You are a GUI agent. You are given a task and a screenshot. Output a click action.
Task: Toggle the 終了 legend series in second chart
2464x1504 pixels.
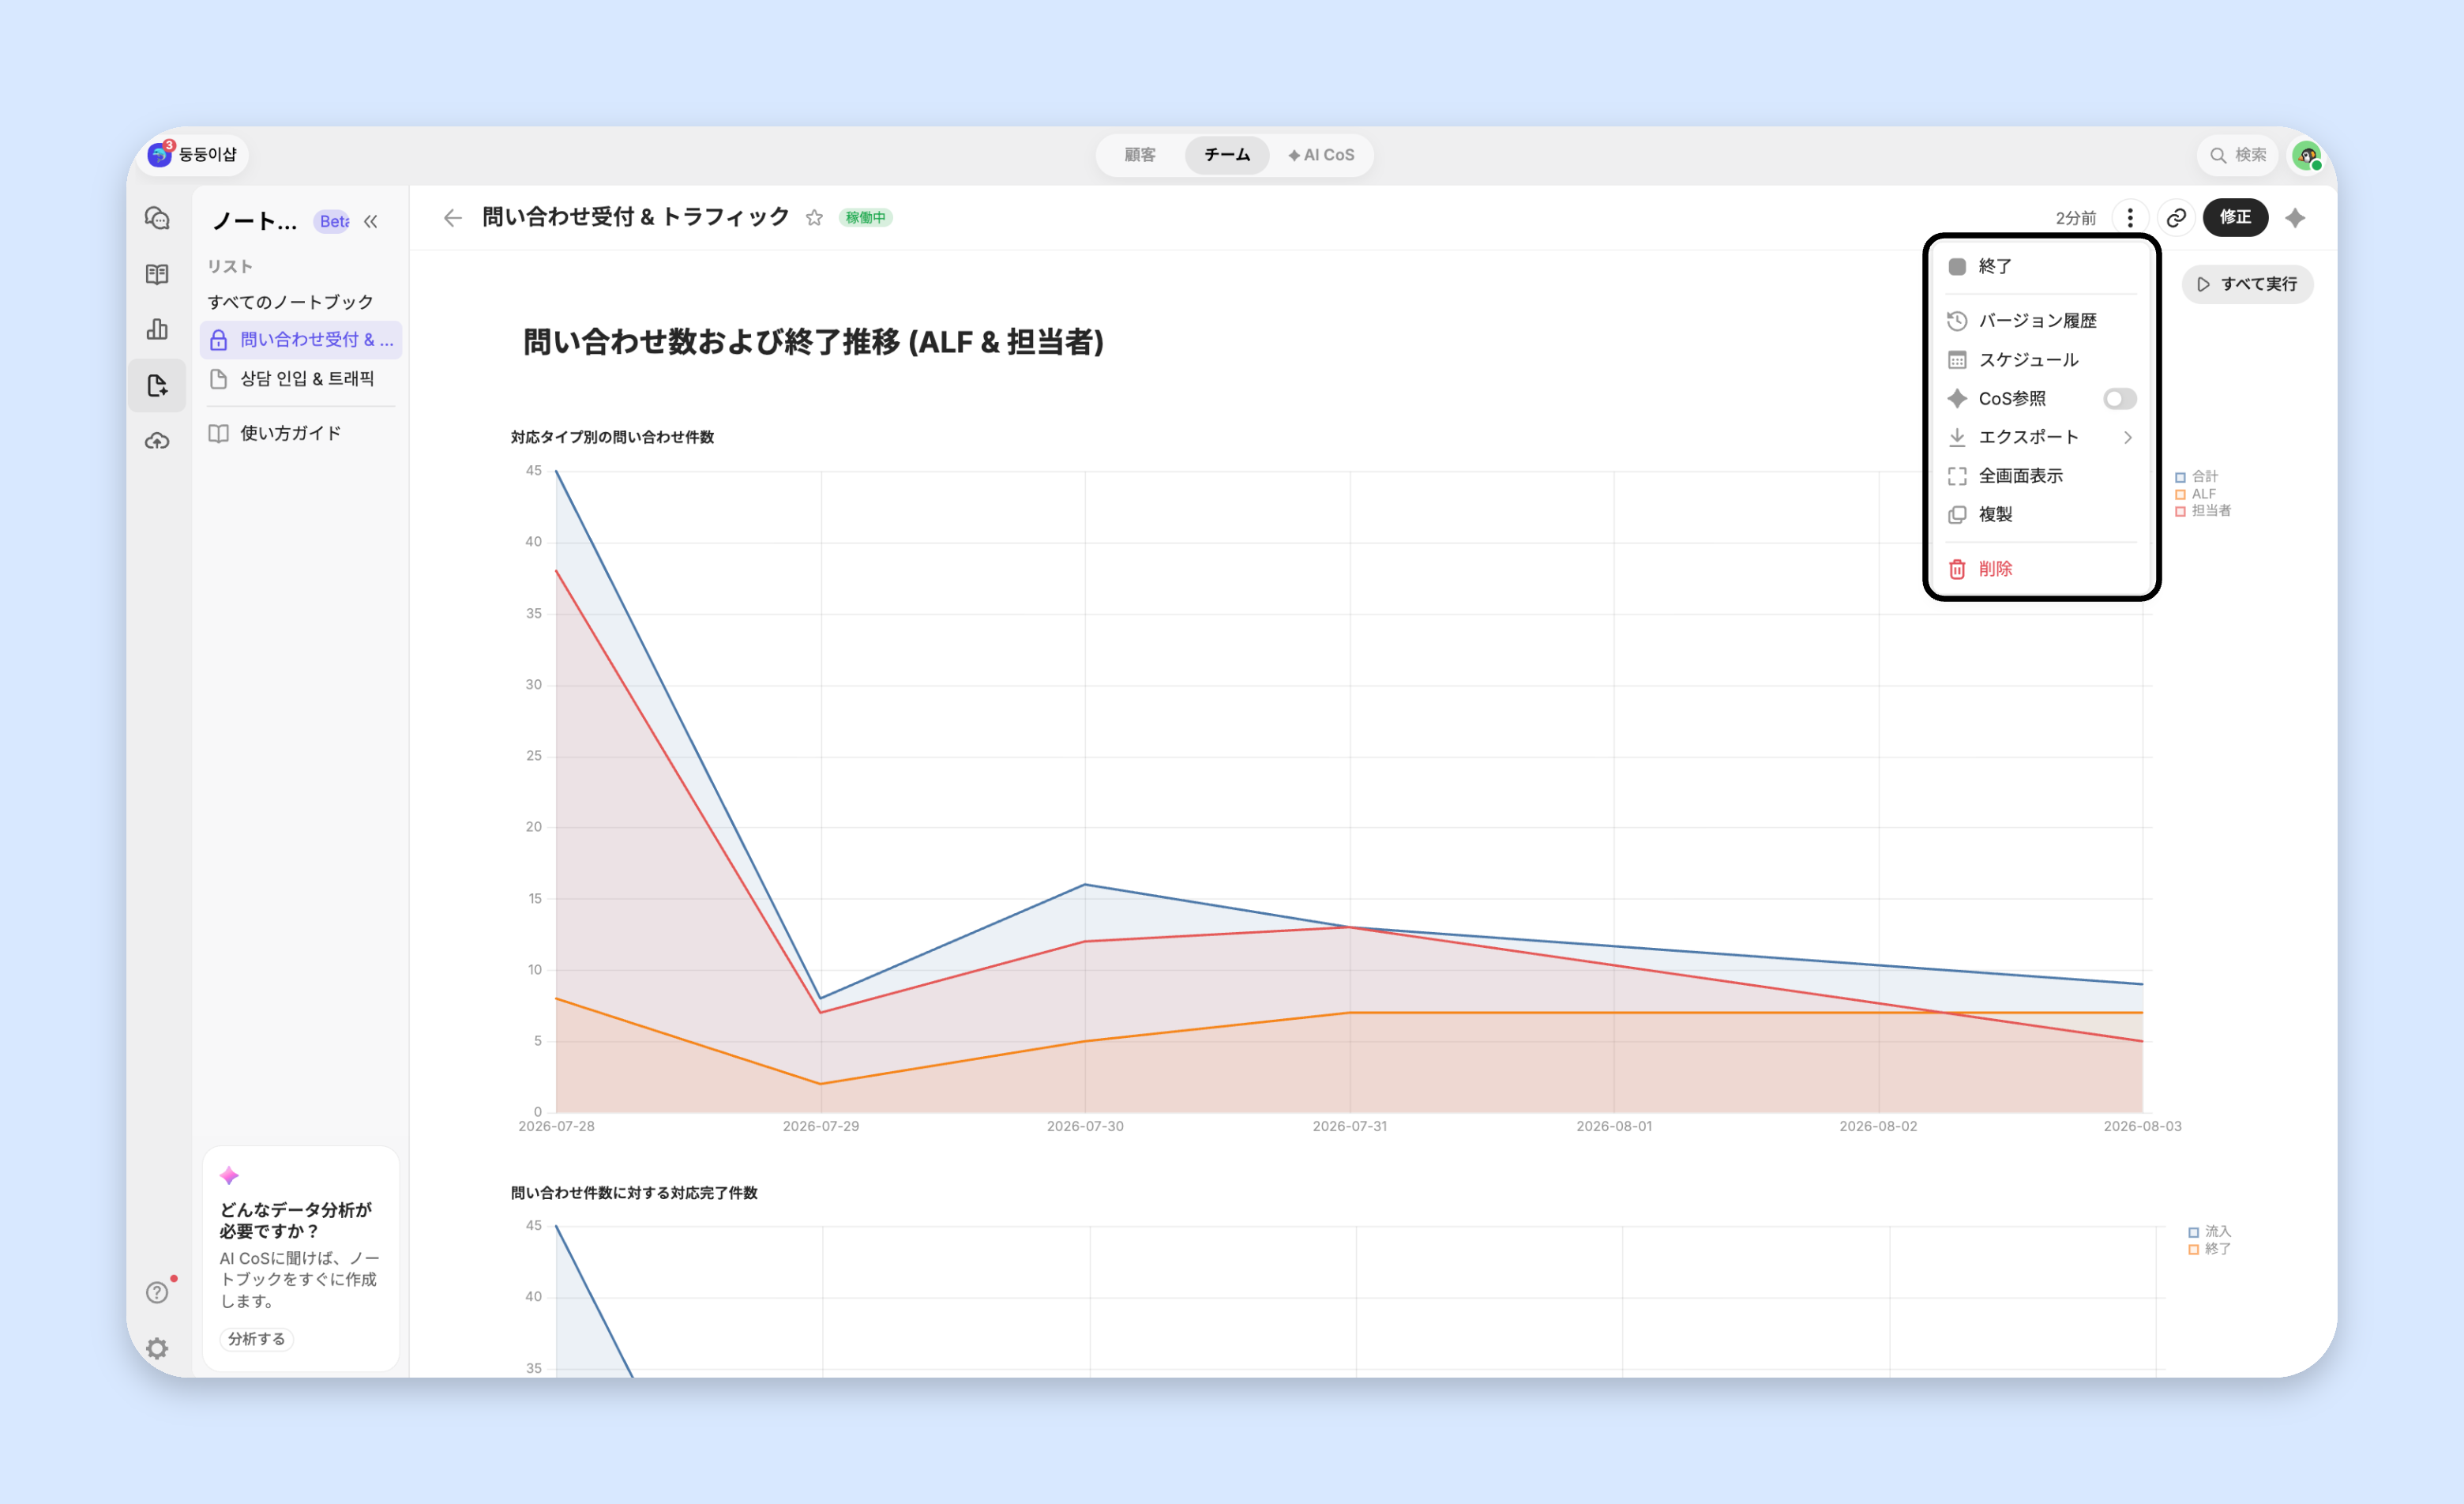click(2209, 1249)
